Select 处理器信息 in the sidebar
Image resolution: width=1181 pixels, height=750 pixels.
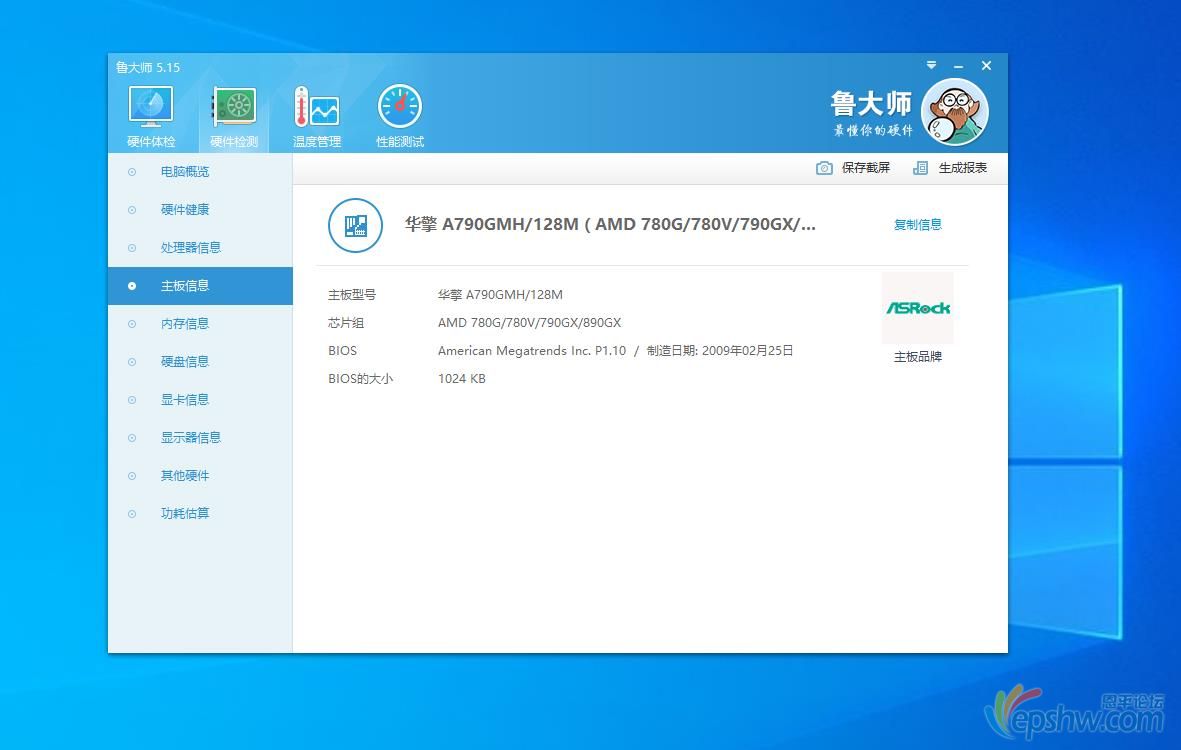[x=200, y=248]
